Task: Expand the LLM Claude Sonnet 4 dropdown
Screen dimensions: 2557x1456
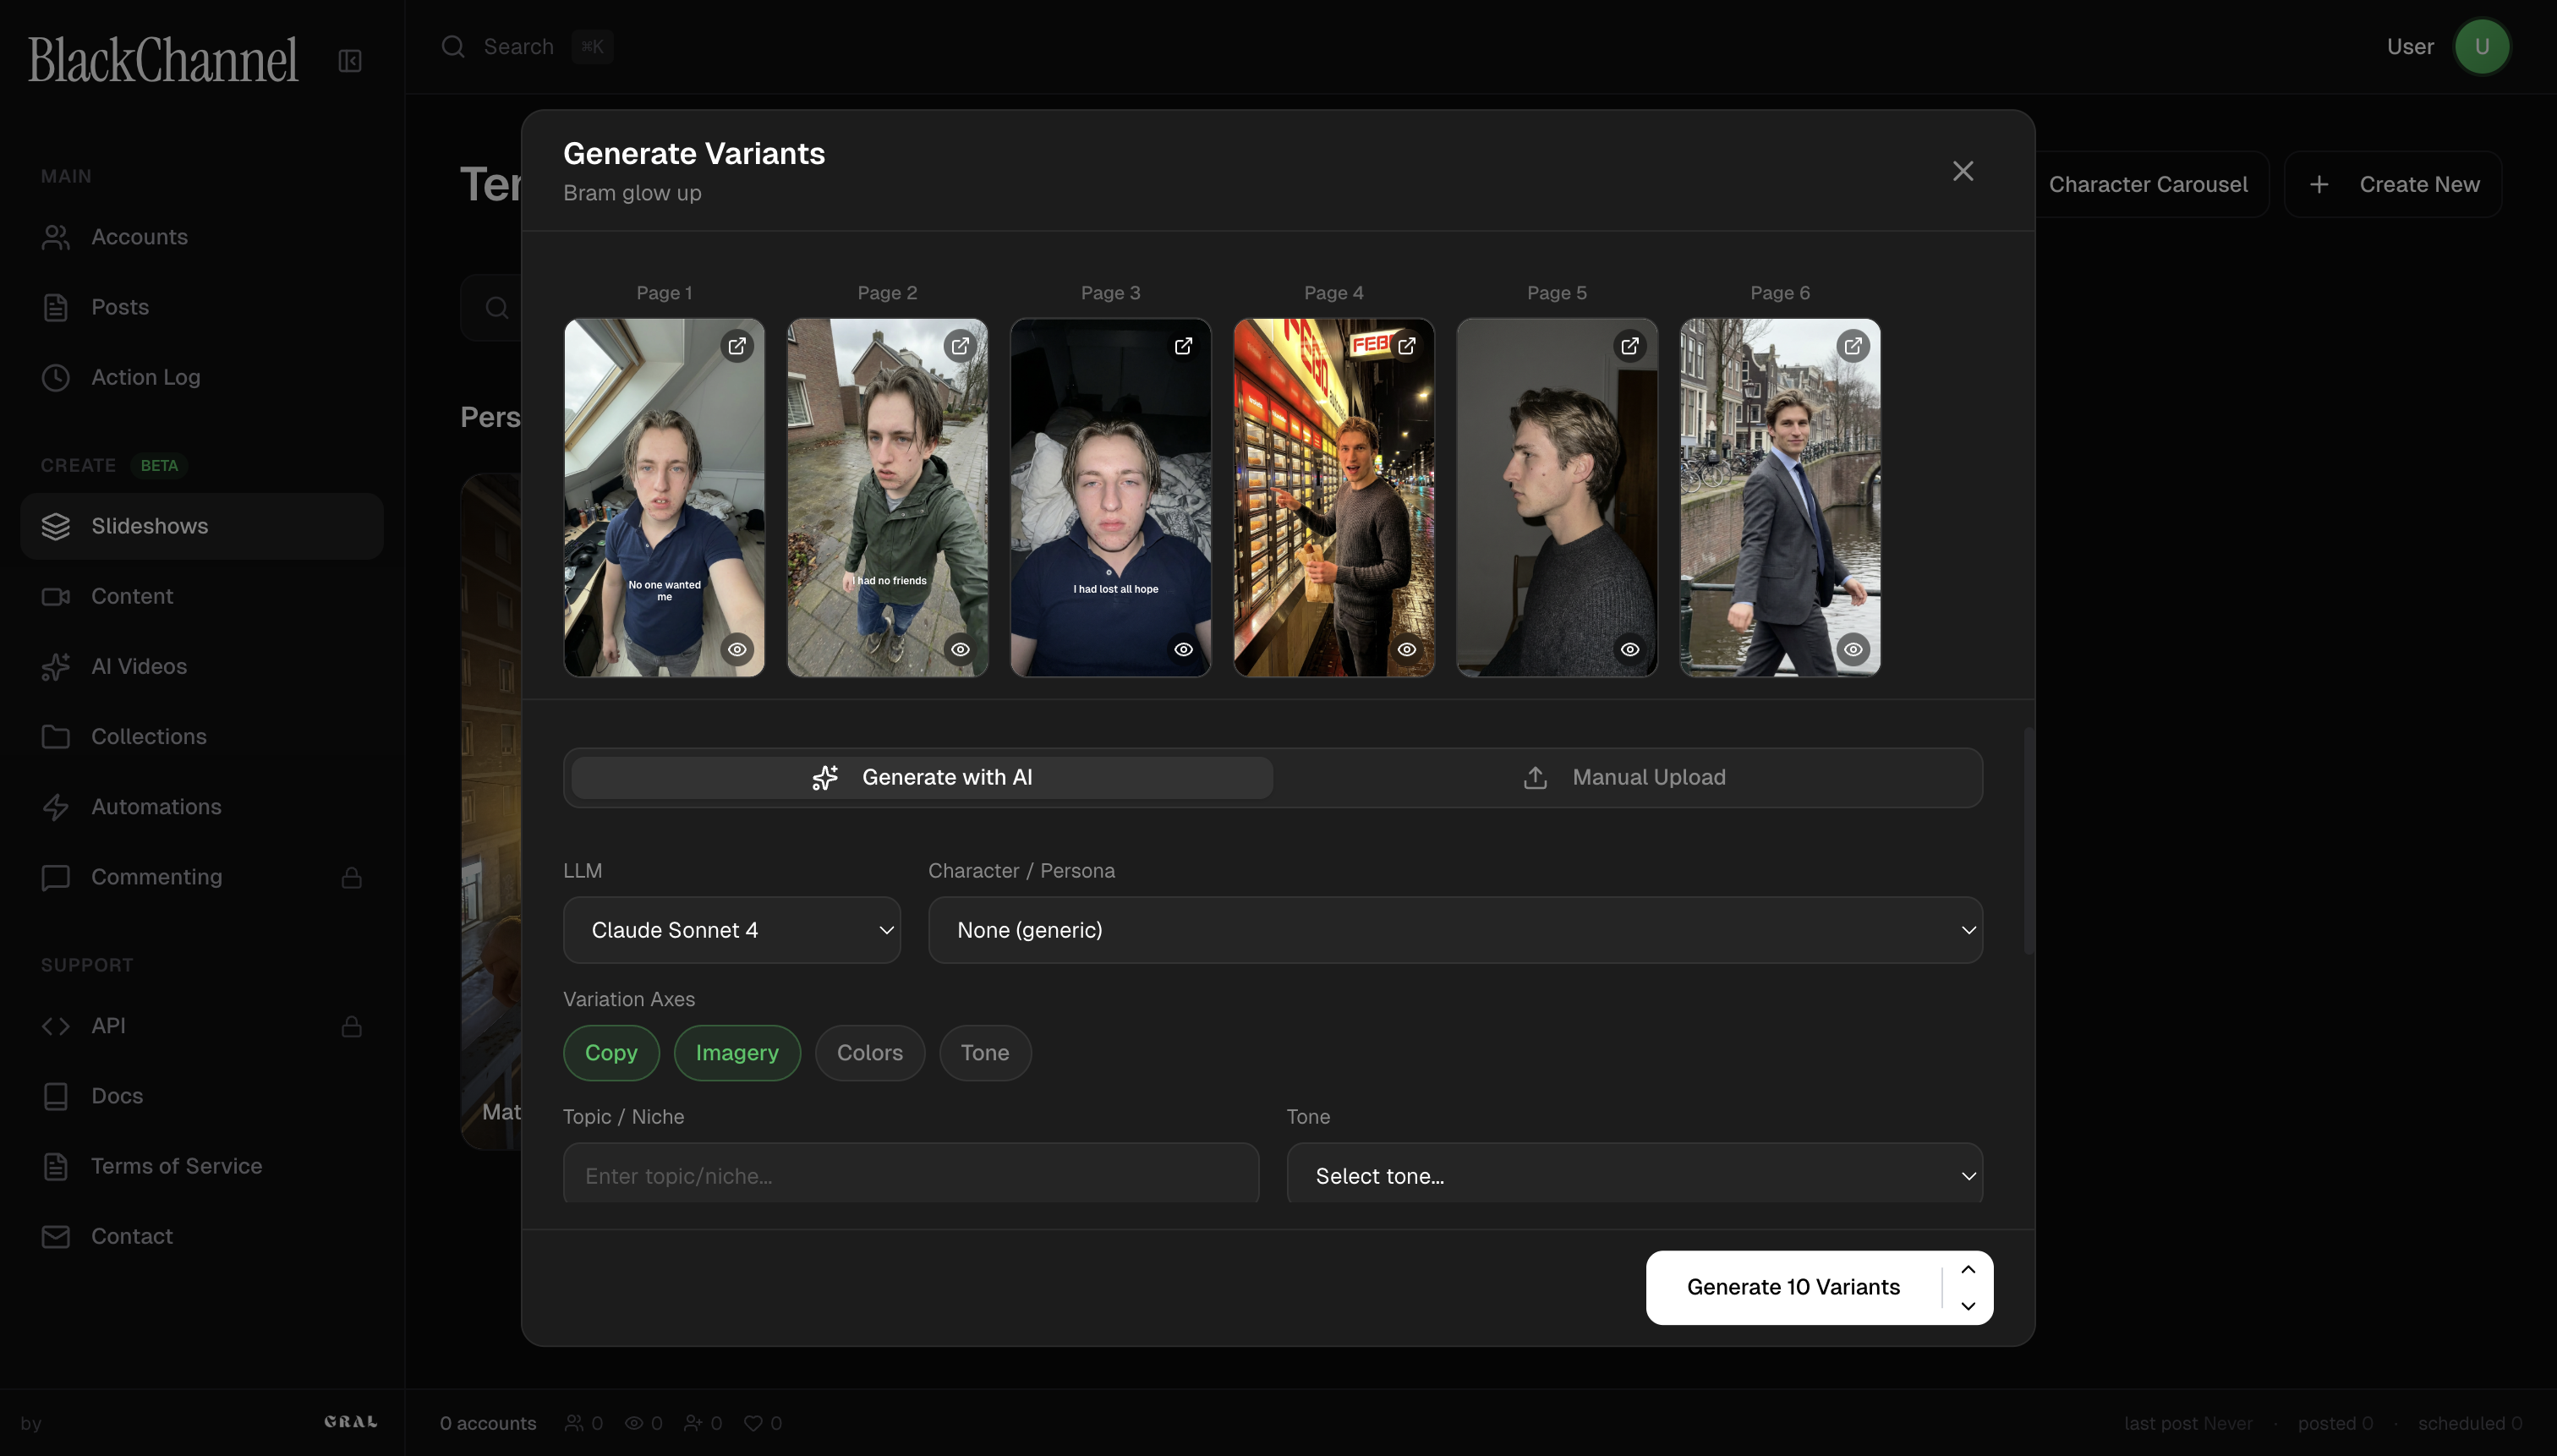Action: coord(731,930)
